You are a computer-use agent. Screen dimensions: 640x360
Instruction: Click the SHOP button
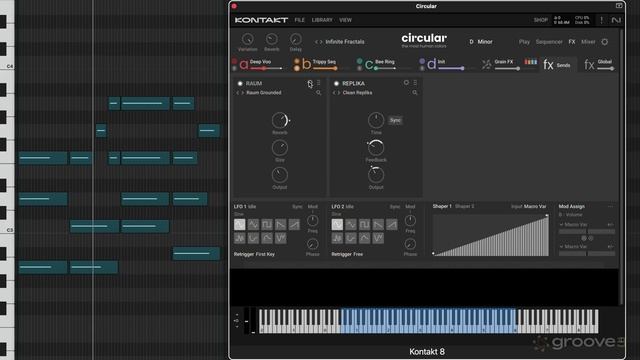click(540, 20)
